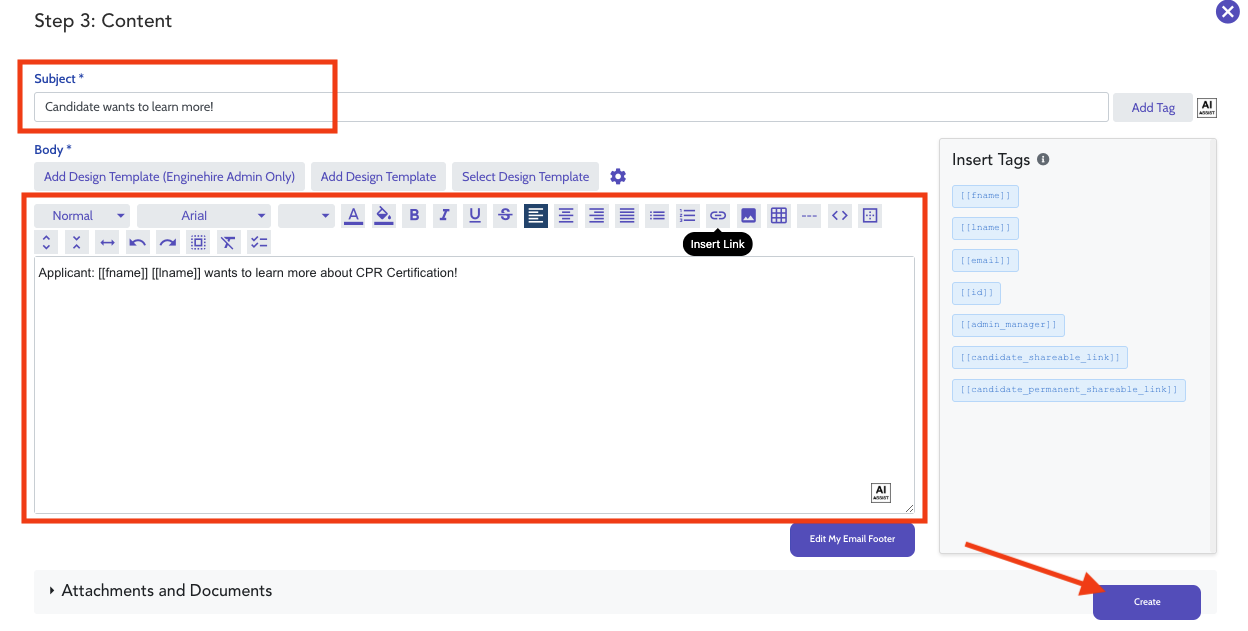
Task: Select the Italic formatting icon
Action: (x=444, y=215)
